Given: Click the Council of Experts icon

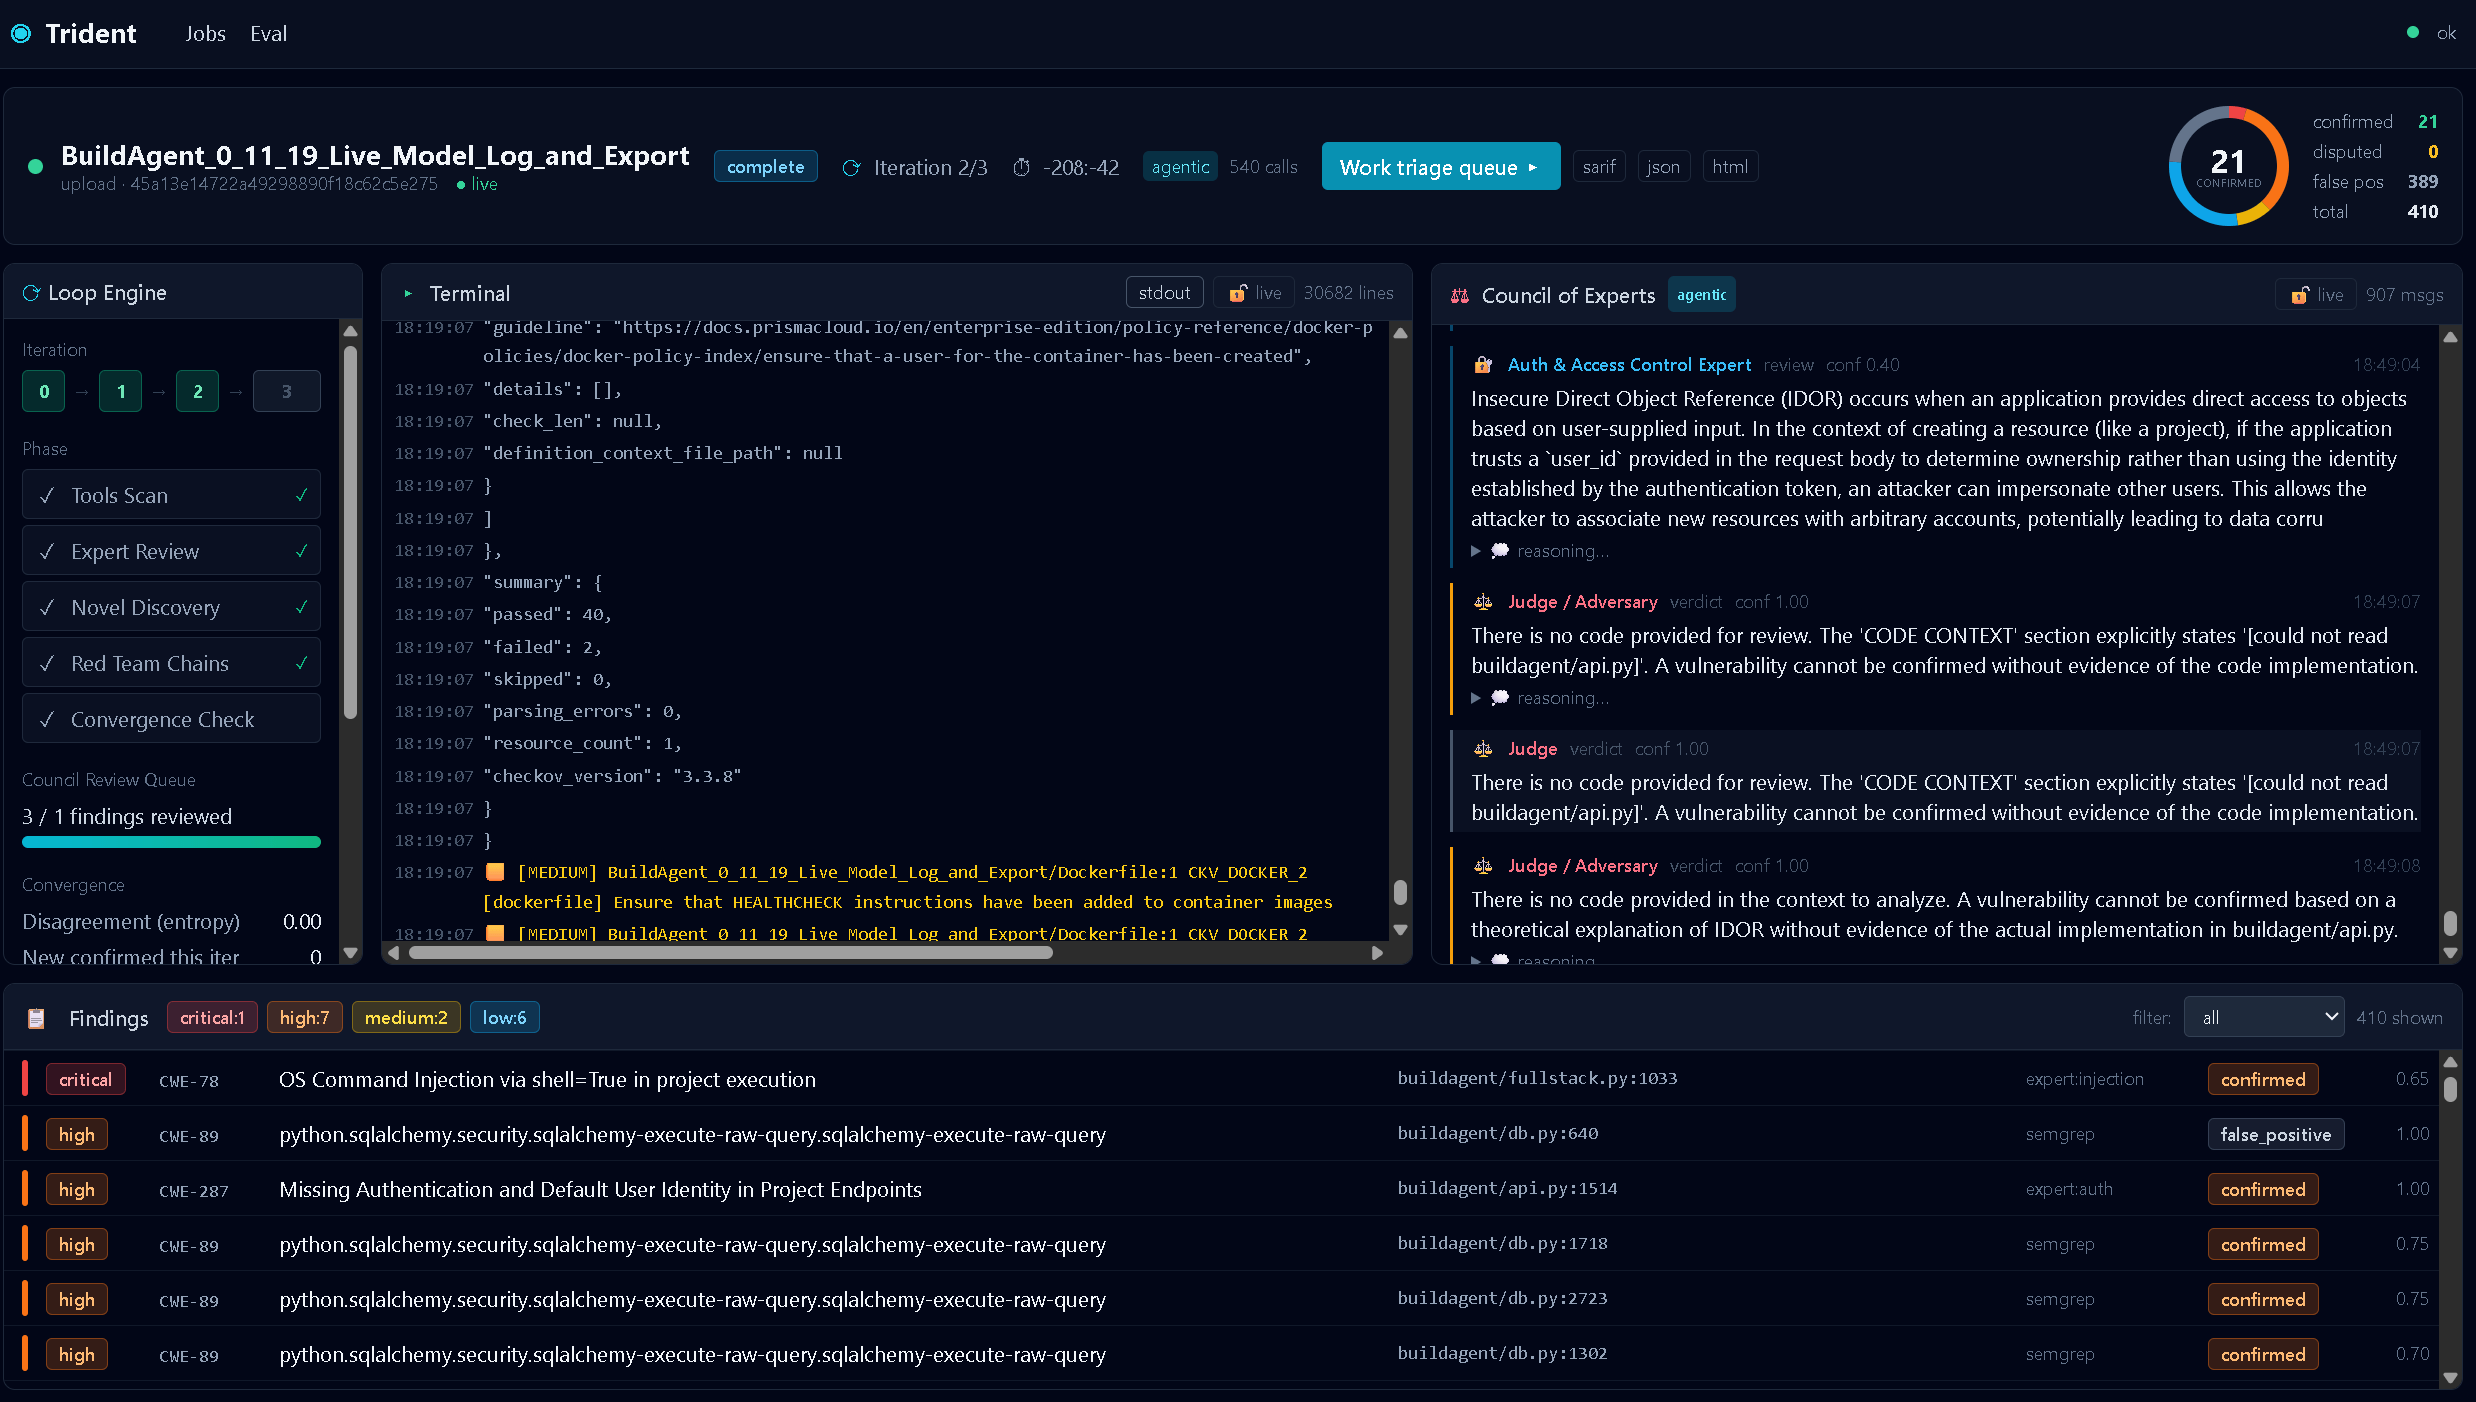Looking at the screenshot, I should pyautogui.click(x=1460, y=296).
